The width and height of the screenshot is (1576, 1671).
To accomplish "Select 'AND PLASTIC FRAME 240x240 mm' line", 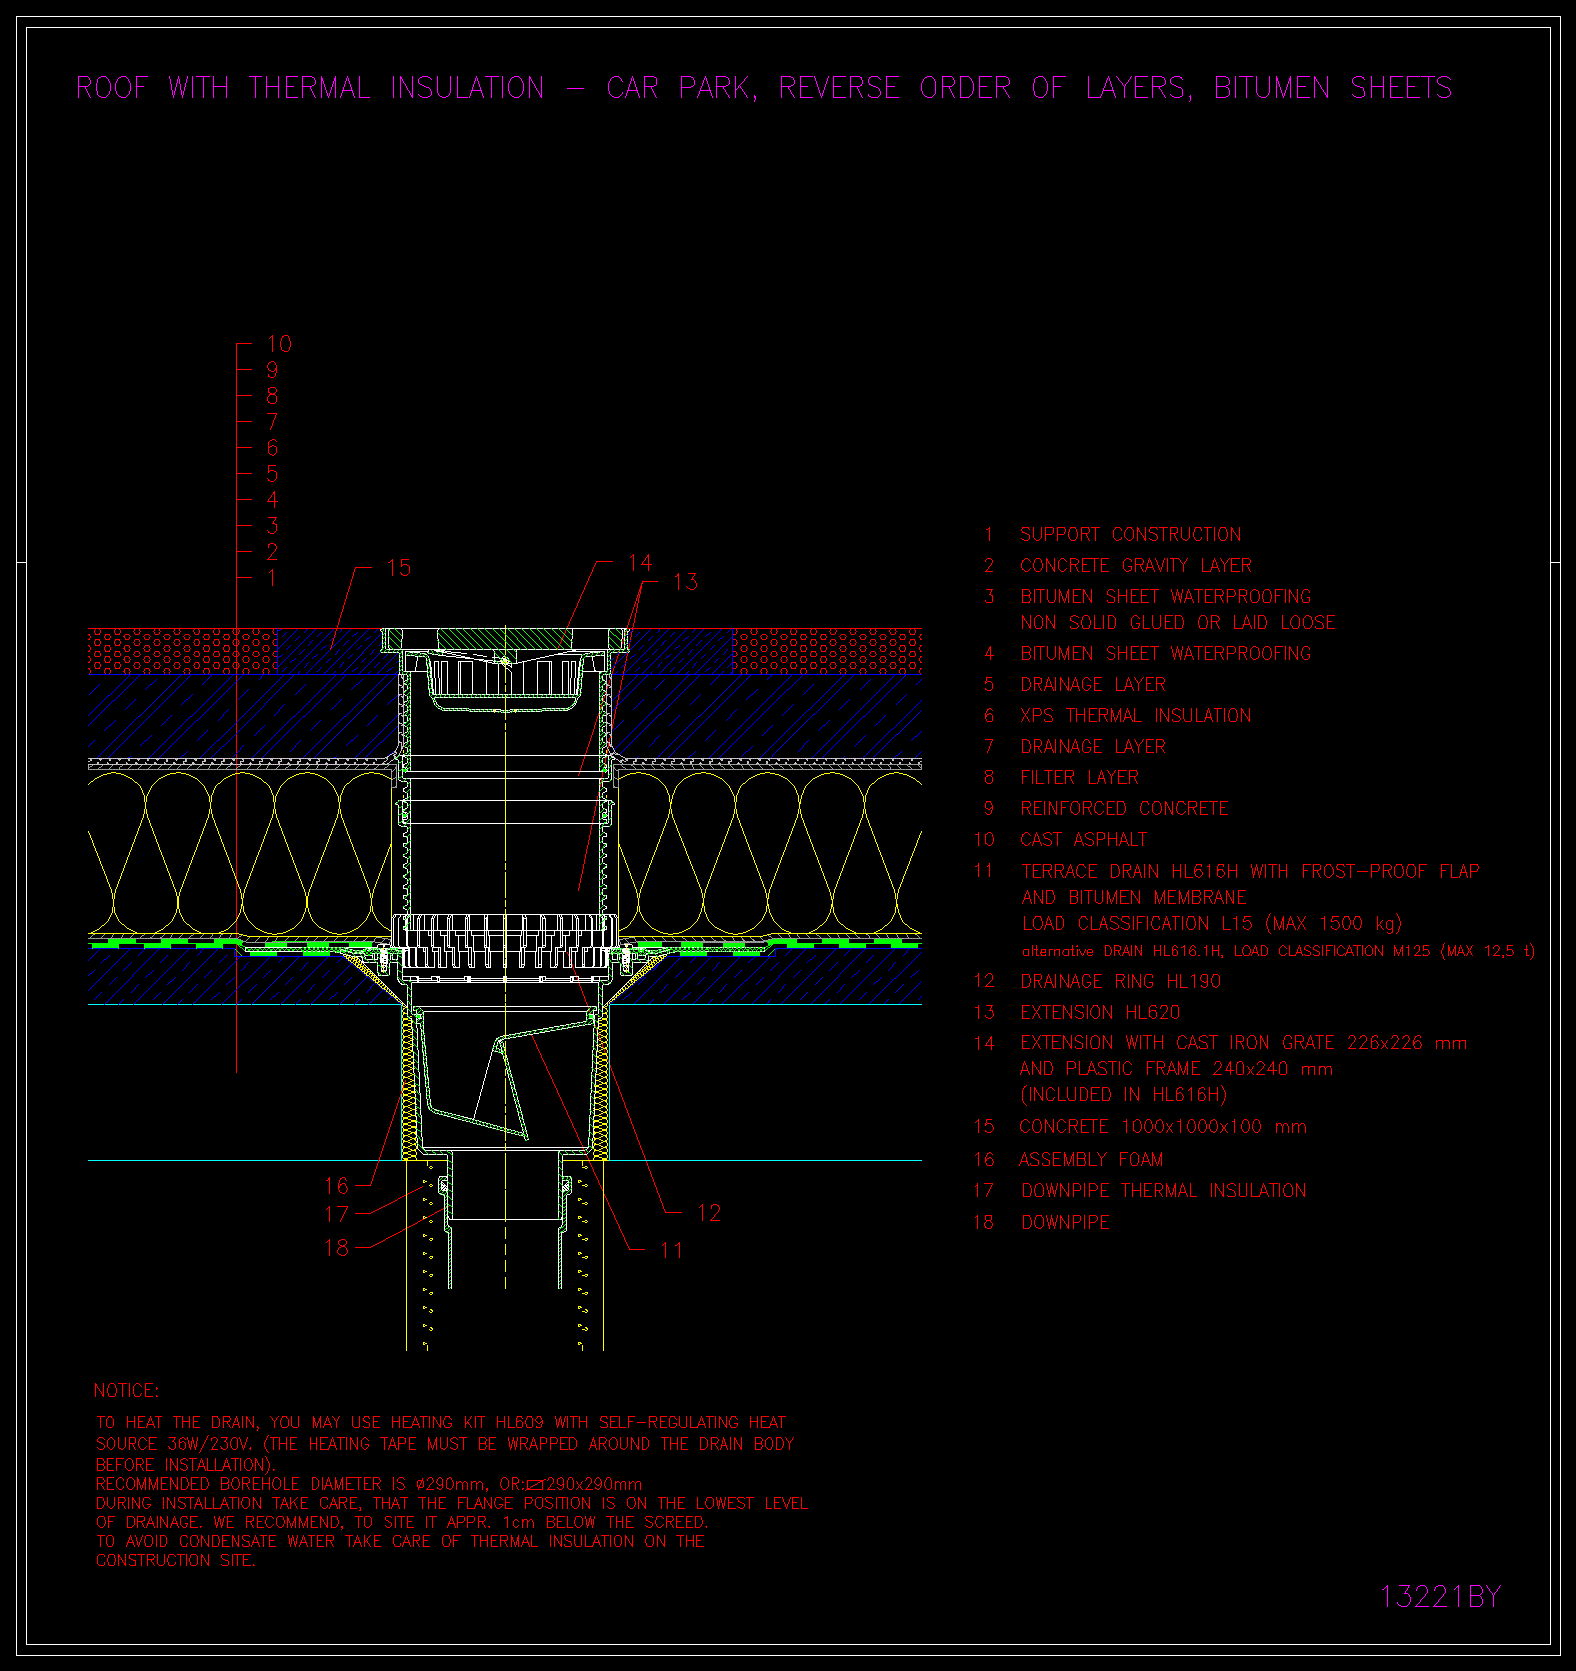I will coord(1176,1069).
